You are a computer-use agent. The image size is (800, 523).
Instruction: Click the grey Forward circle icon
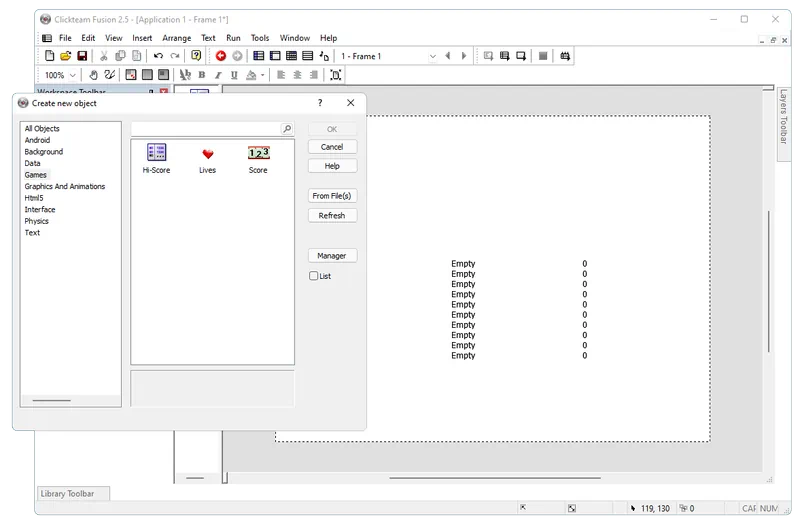(237, 56)
